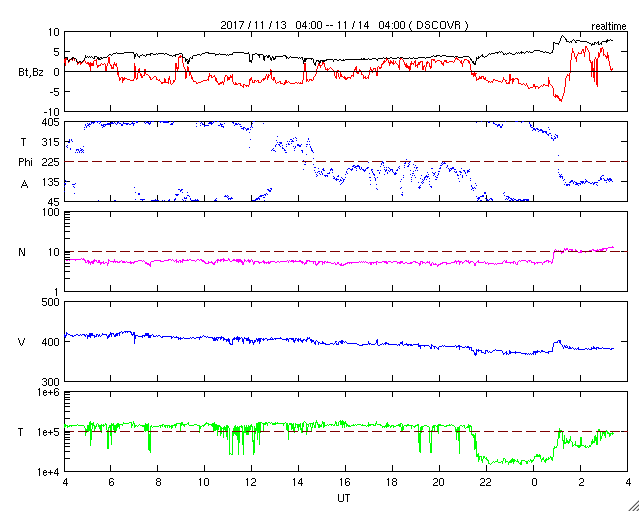Click the "18" hour tick on the UT axis
This screenshot has width=640, height=512.
click(392, 482)
